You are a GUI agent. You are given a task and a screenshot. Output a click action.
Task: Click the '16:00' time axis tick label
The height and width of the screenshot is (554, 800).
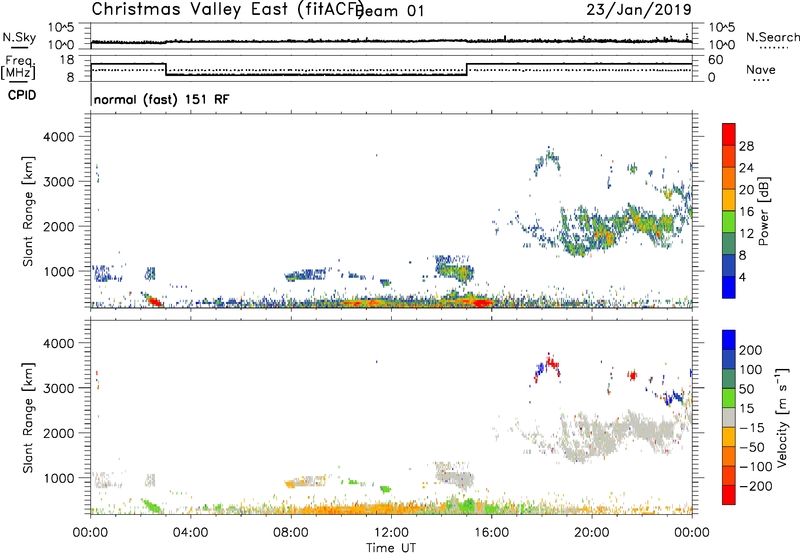[491, 533]
